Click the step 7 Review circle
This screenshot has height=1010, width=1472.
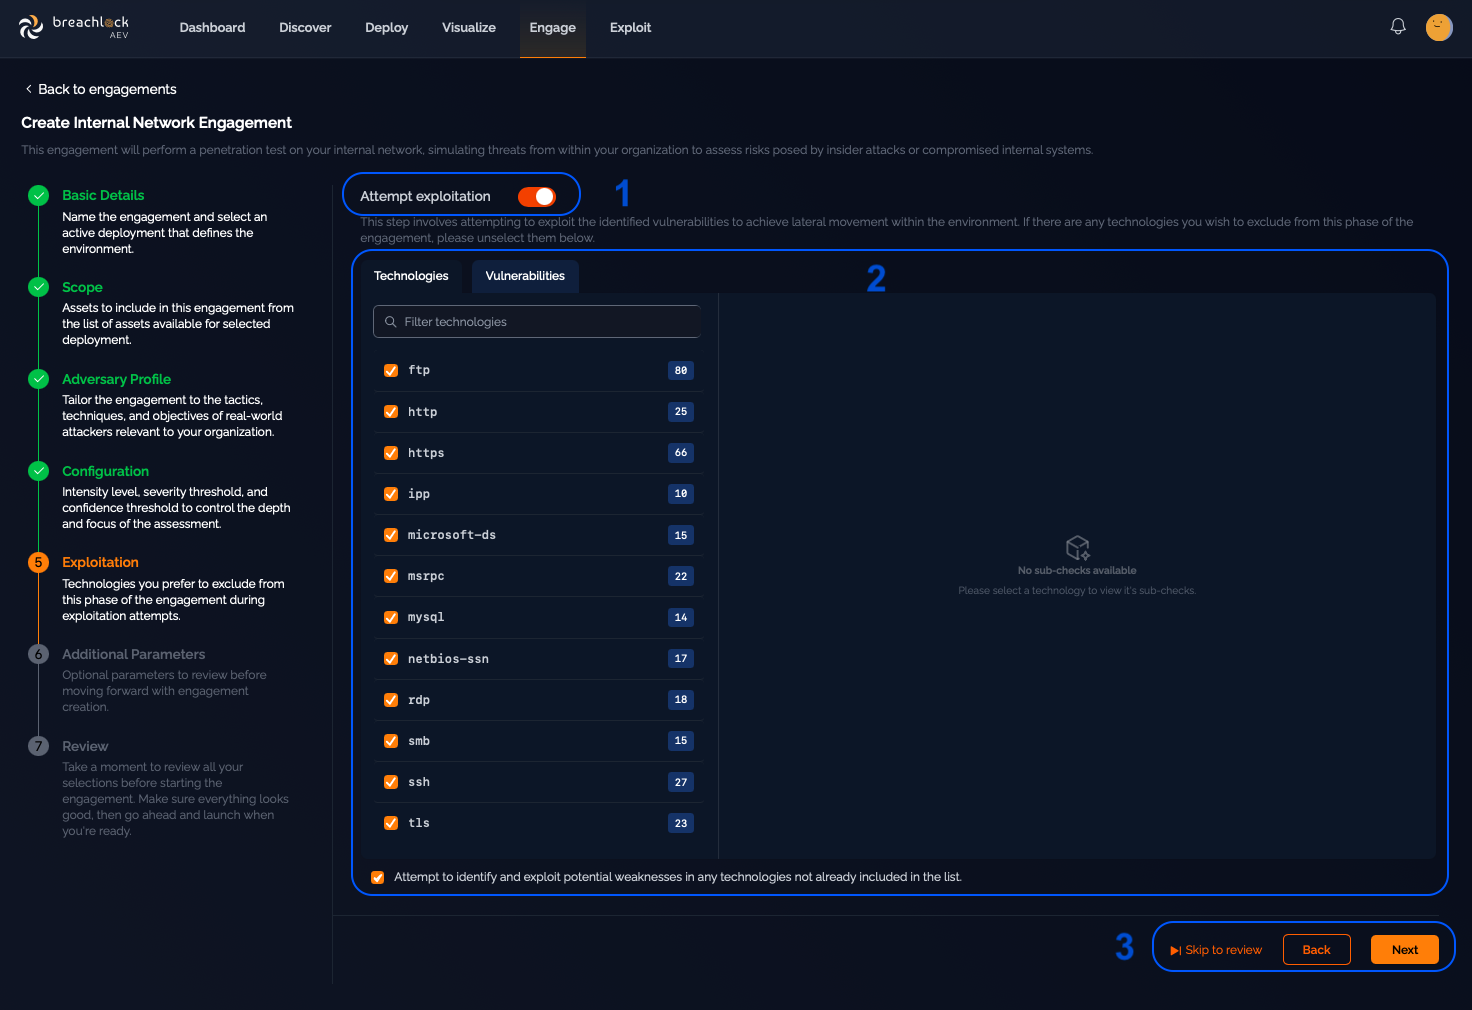coord(38,746)
